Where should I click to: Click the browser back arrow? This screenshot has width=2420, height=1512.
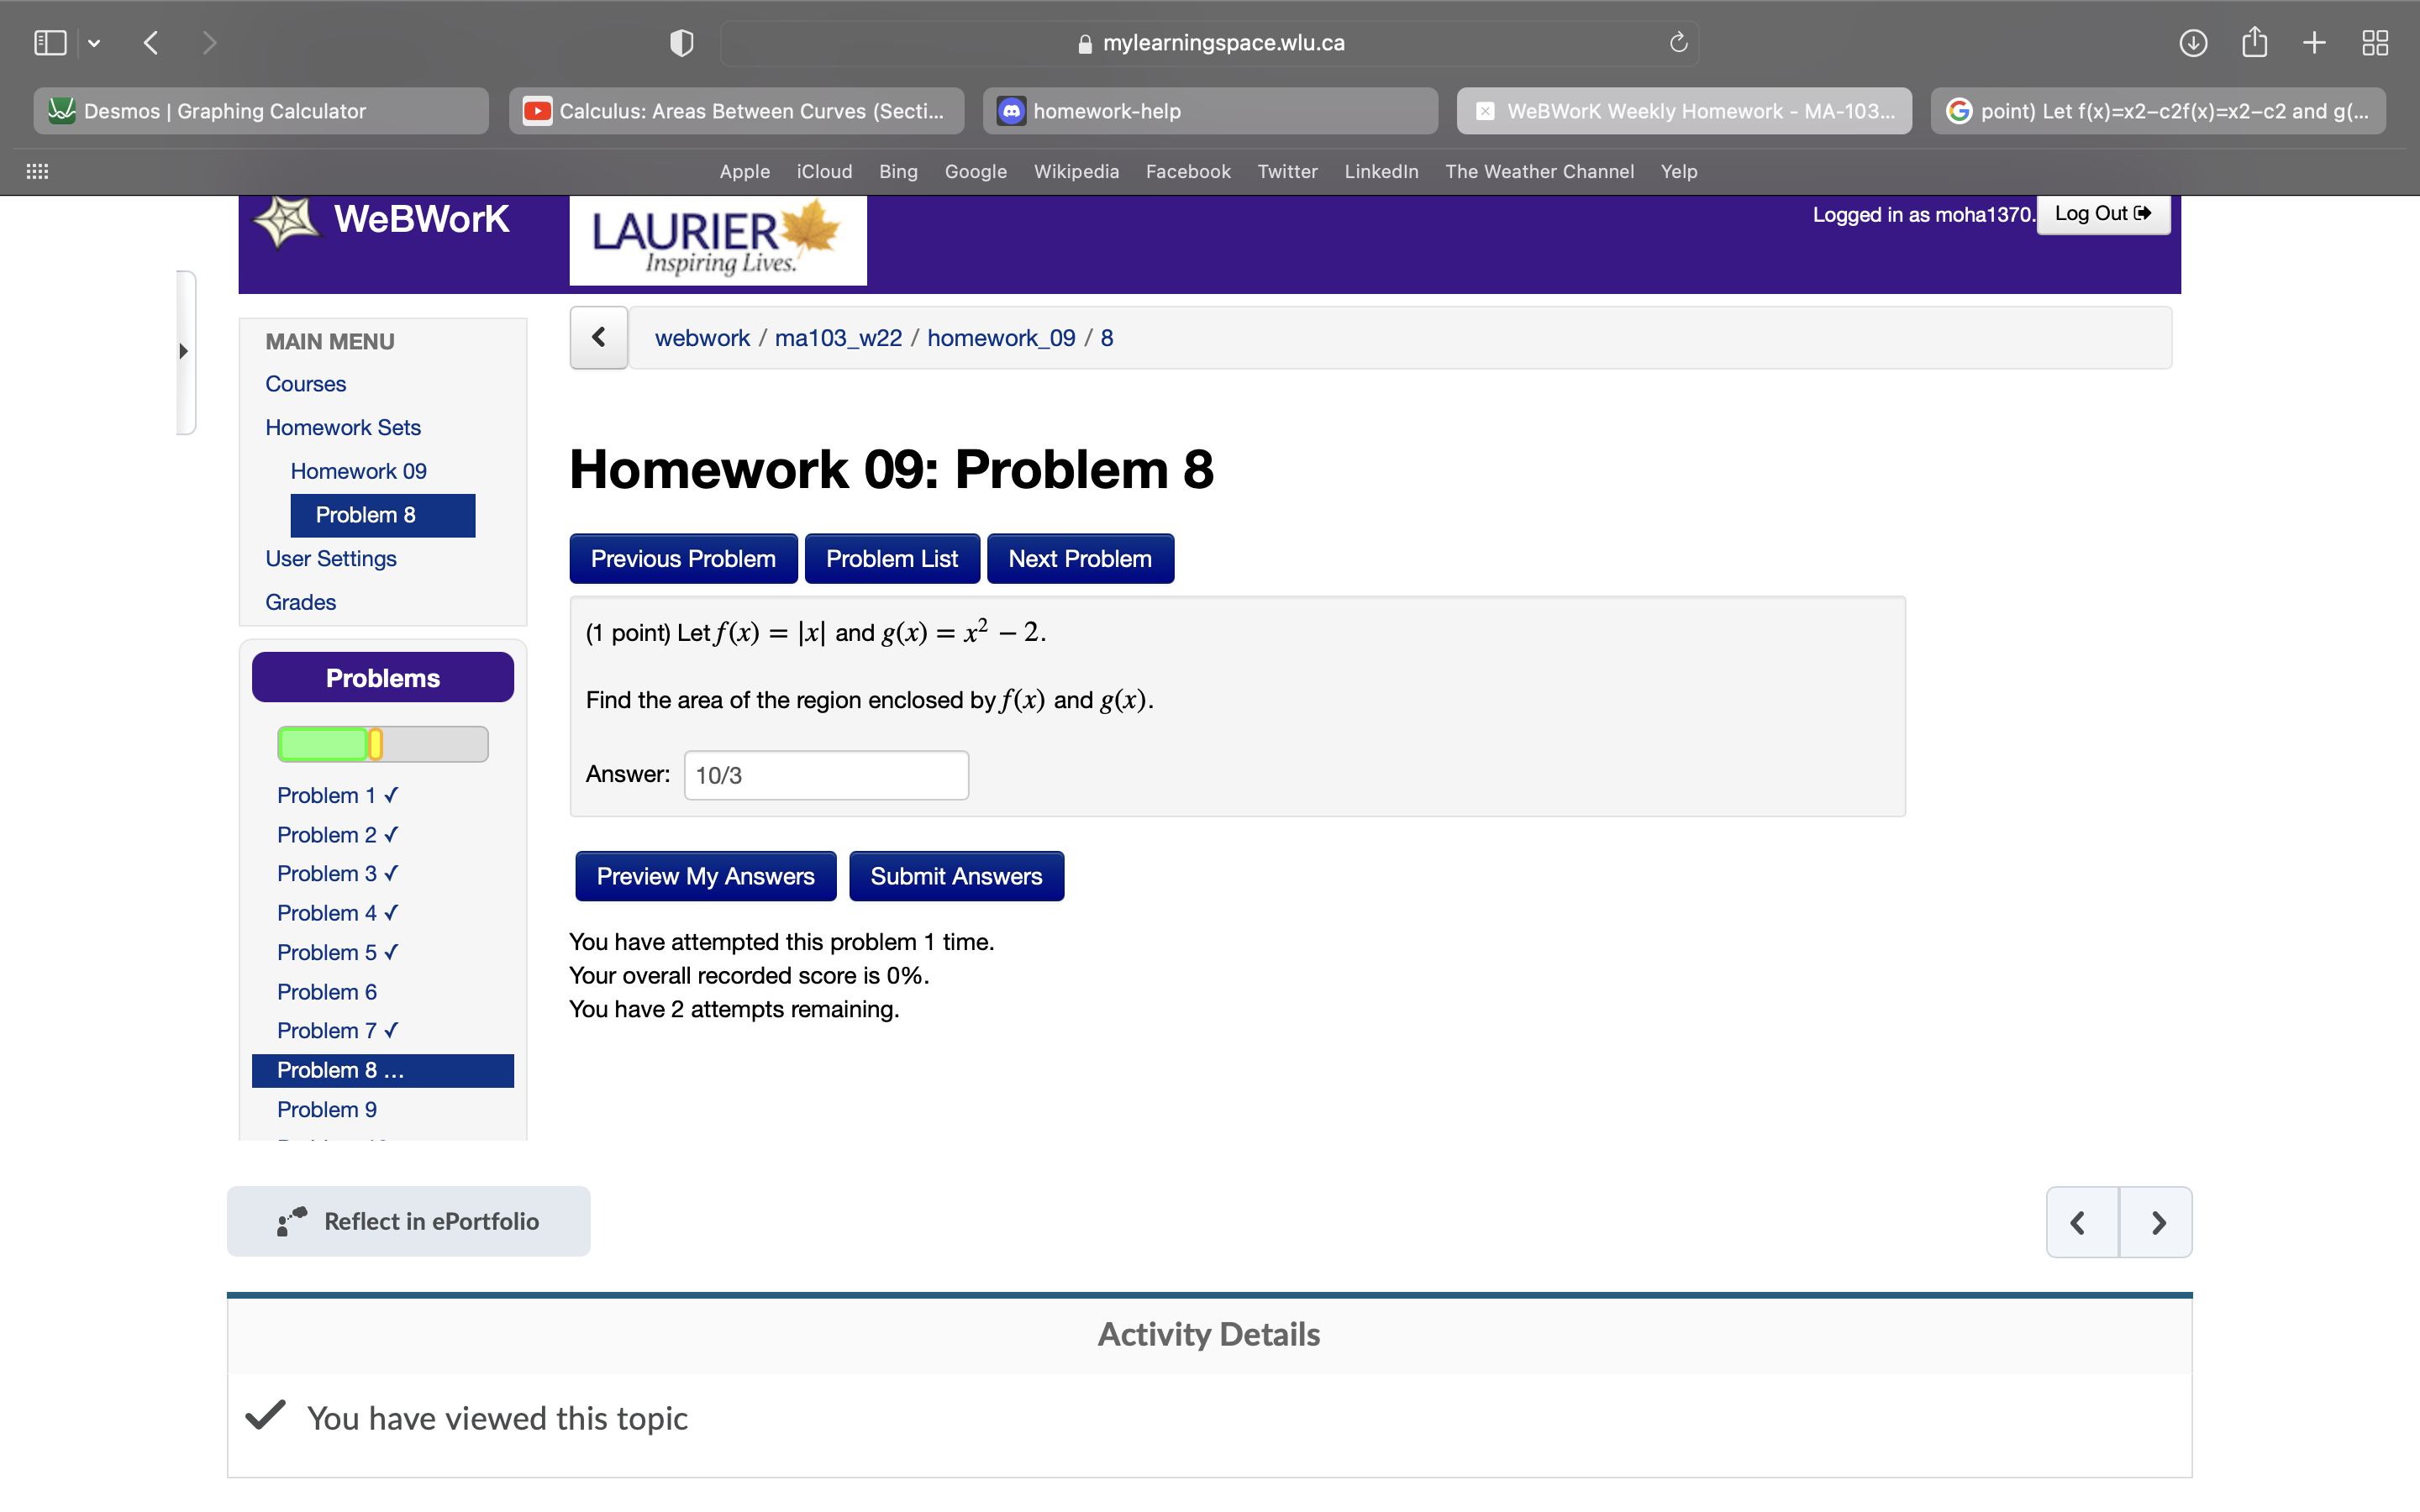pyautogui.click(x=152, y=43)
